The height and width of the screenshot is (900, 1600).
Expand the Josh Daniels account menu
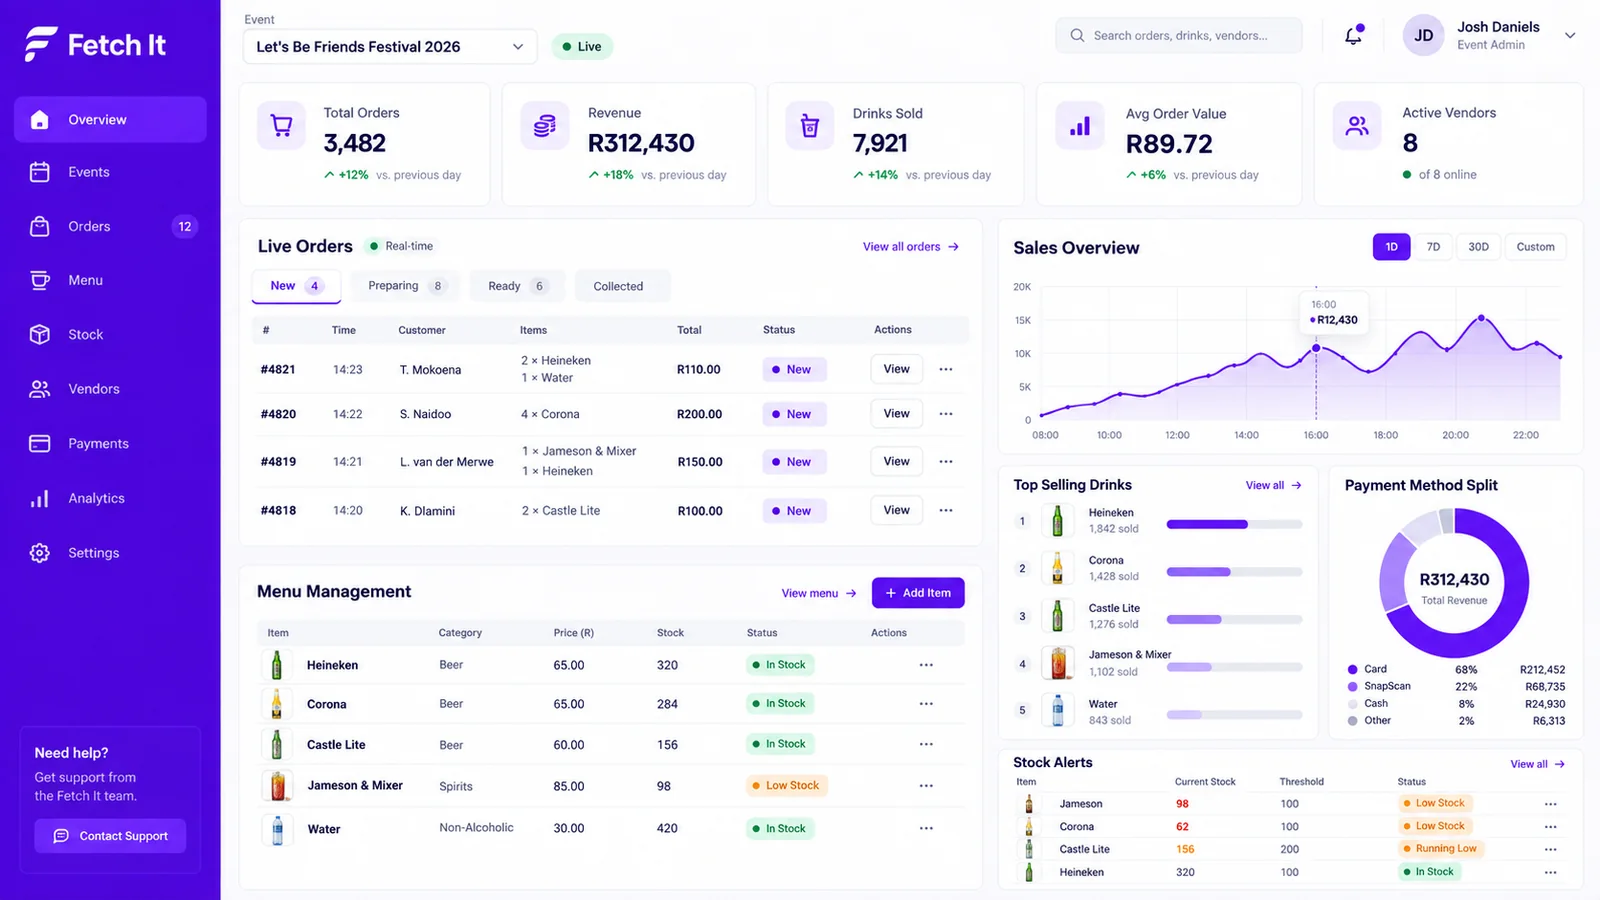point(1570,35)
